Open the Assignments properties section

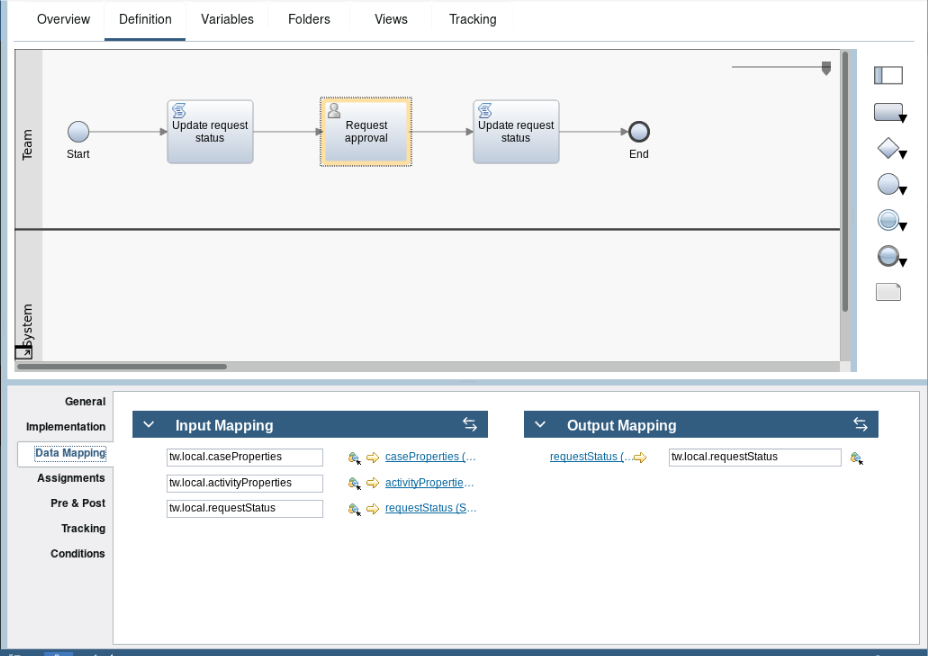tap(71, 478)
